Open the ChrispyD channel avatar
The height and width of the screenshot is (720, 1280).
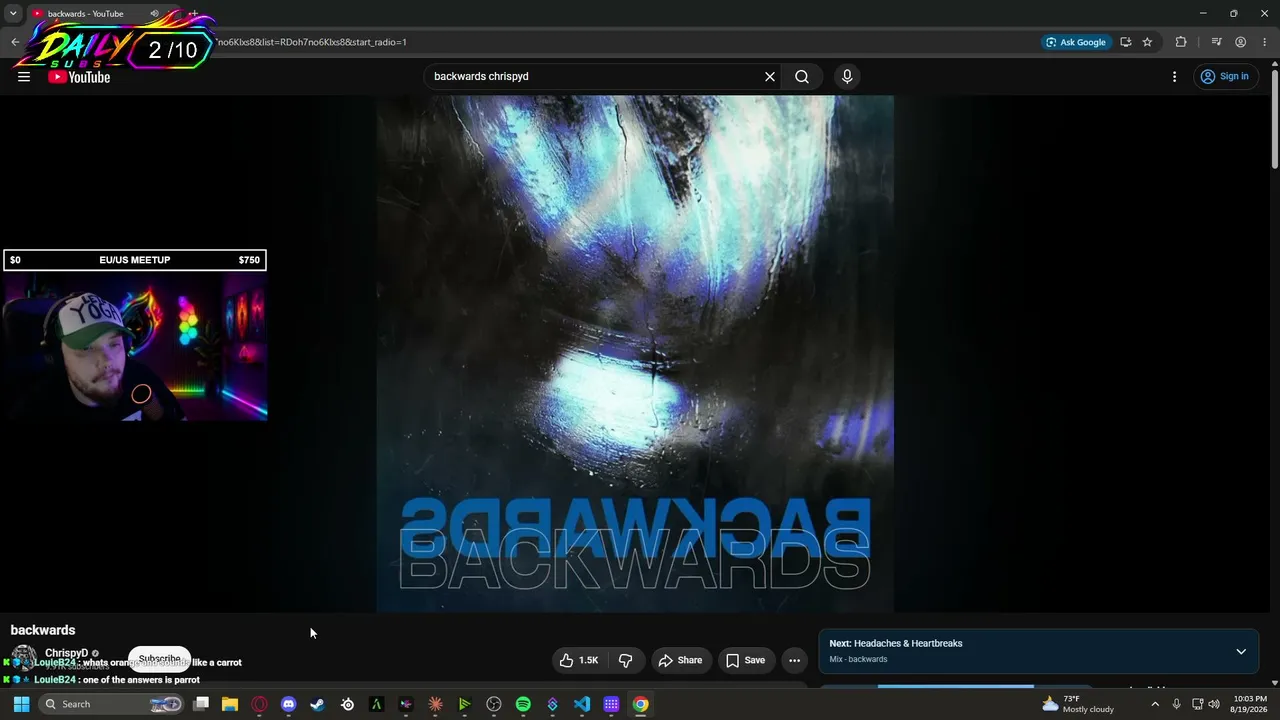click(x=23, y=659)
